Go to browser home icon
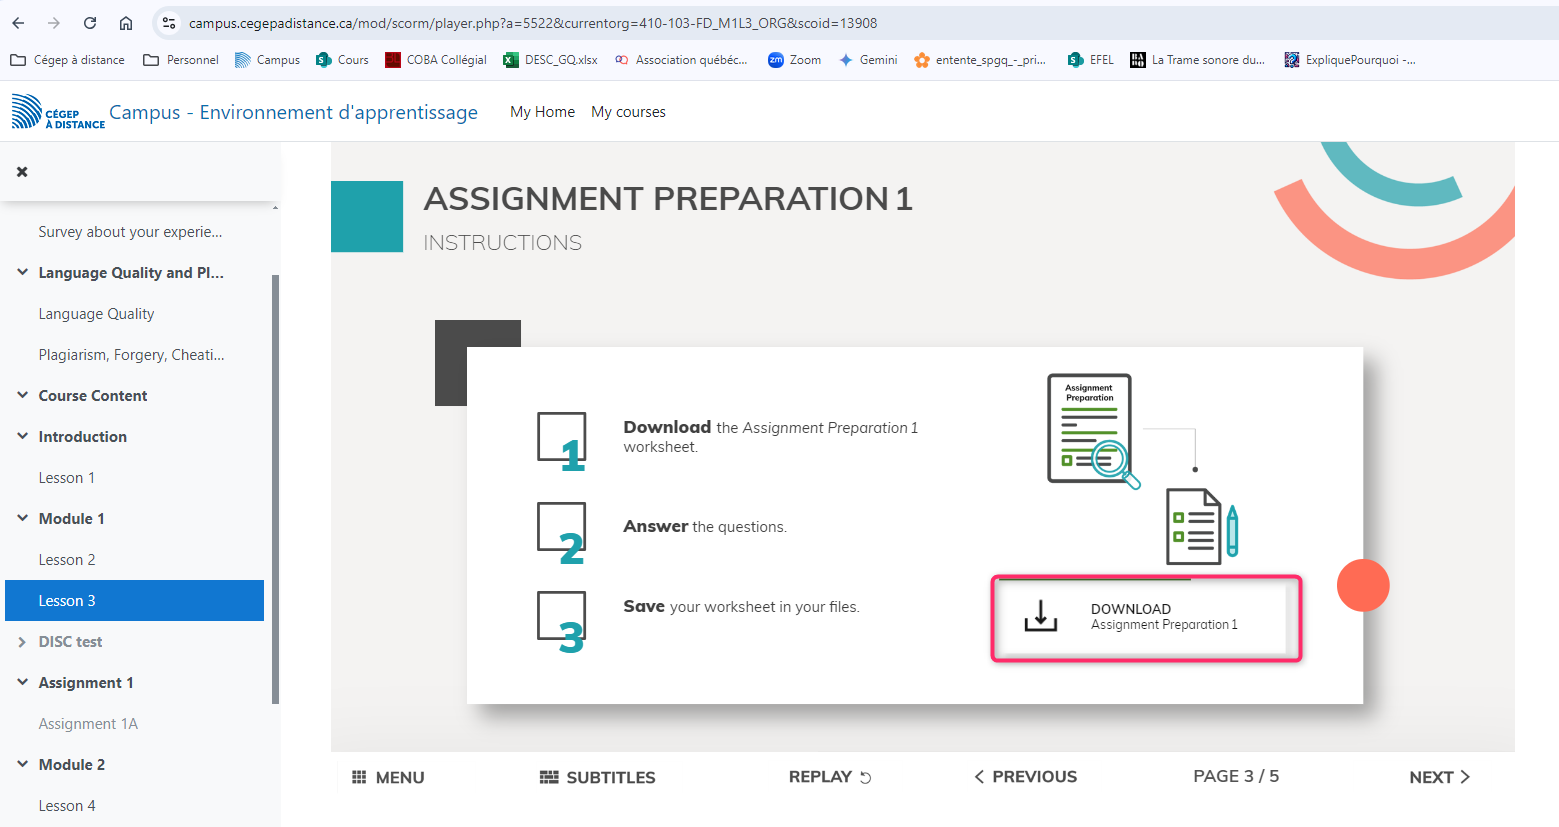 (x=126, y=23)
